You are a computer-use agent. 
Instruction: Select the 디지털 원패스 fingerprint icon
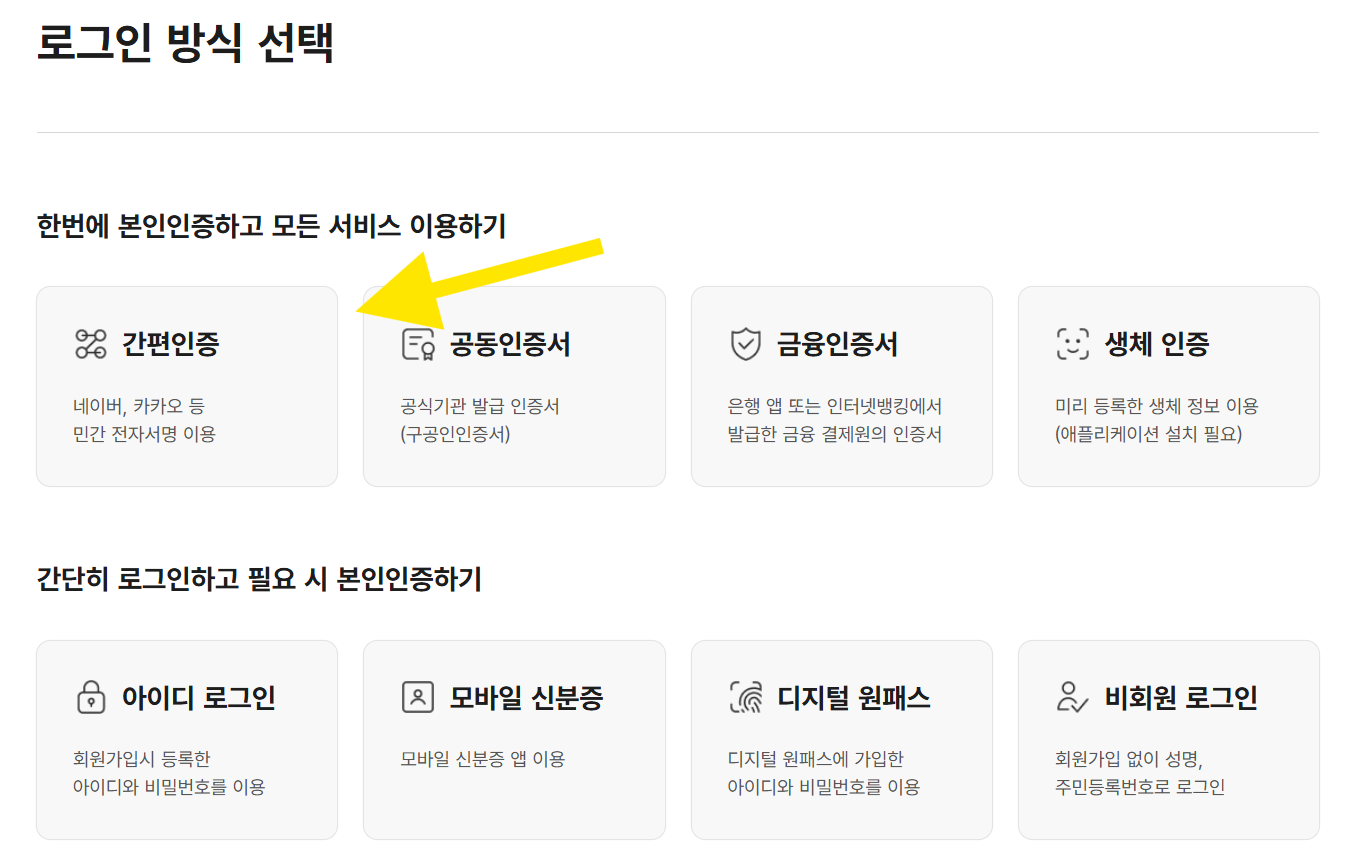click(744, 697)
